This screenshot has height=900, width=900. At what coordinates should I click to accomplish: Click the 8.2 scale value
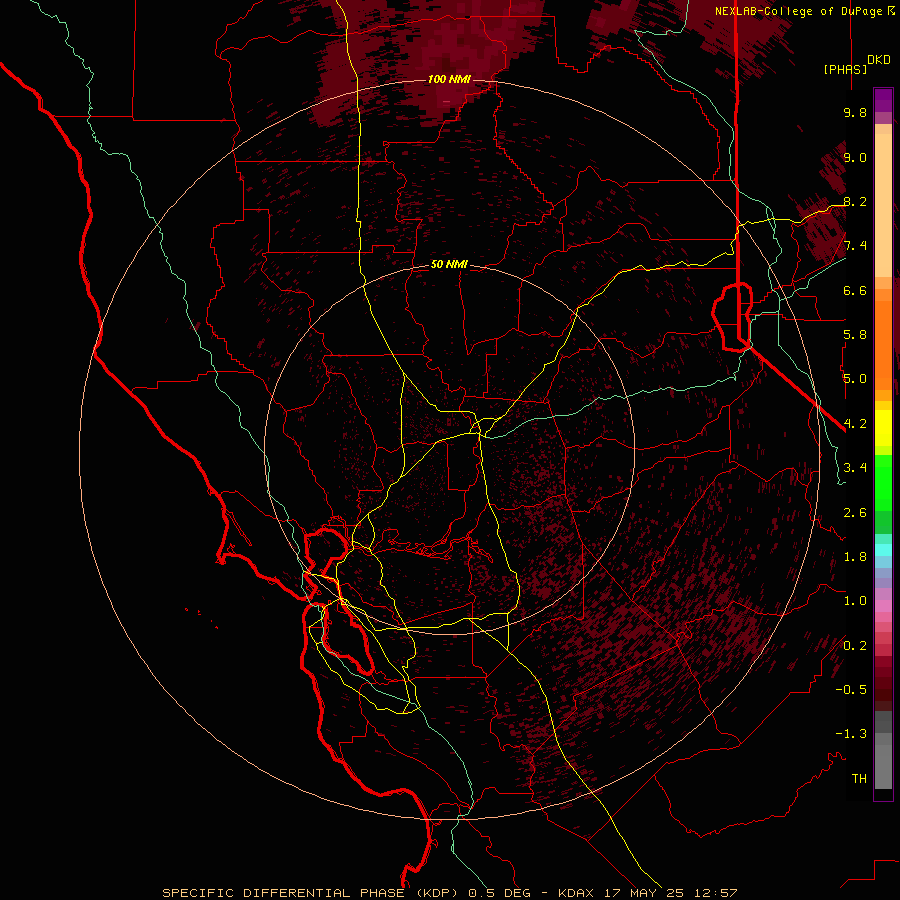tap(855, 201)
